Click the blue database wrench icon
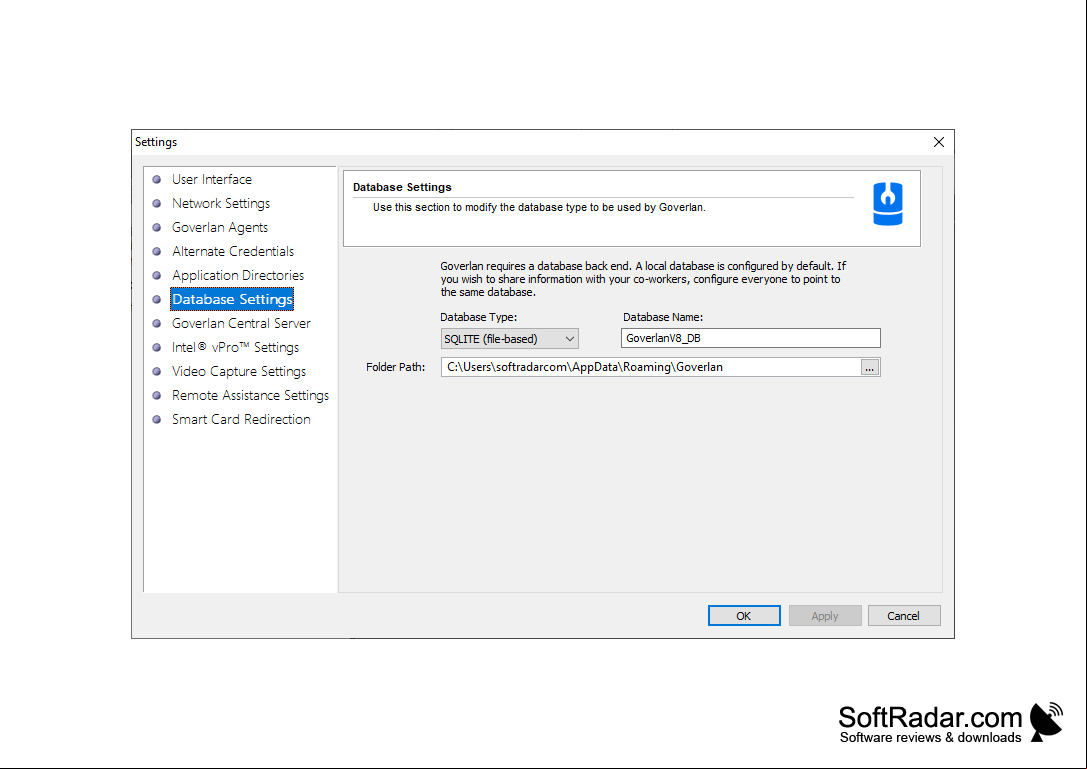The height and width of the screenshot is (769, 1087). point(887,204)
